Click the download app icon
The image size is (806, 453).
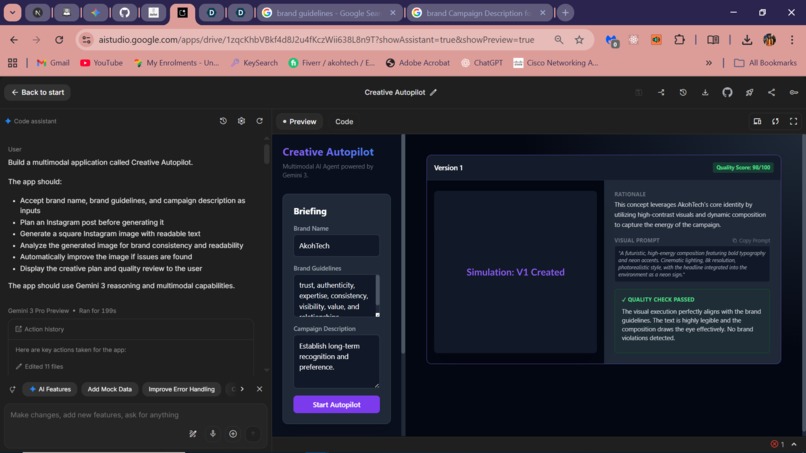(705, 93)
